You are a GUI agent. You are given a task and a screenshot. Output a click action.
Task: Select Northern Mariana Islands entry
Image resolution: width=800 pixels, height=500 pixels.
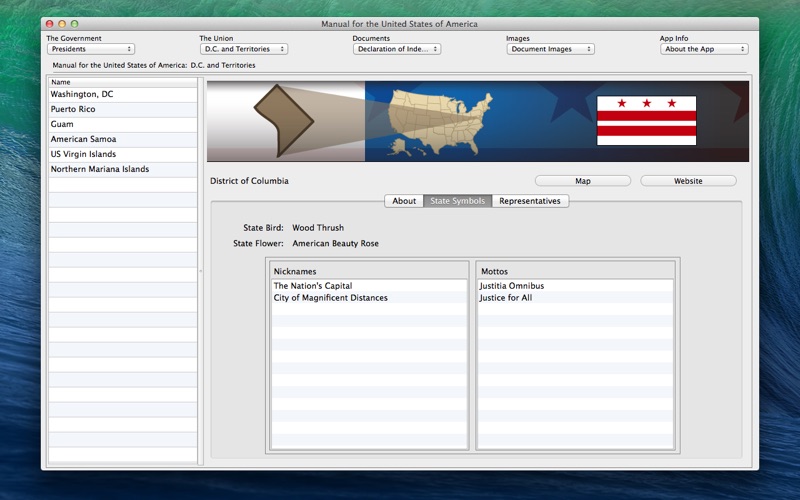click(x=100, y=169)
